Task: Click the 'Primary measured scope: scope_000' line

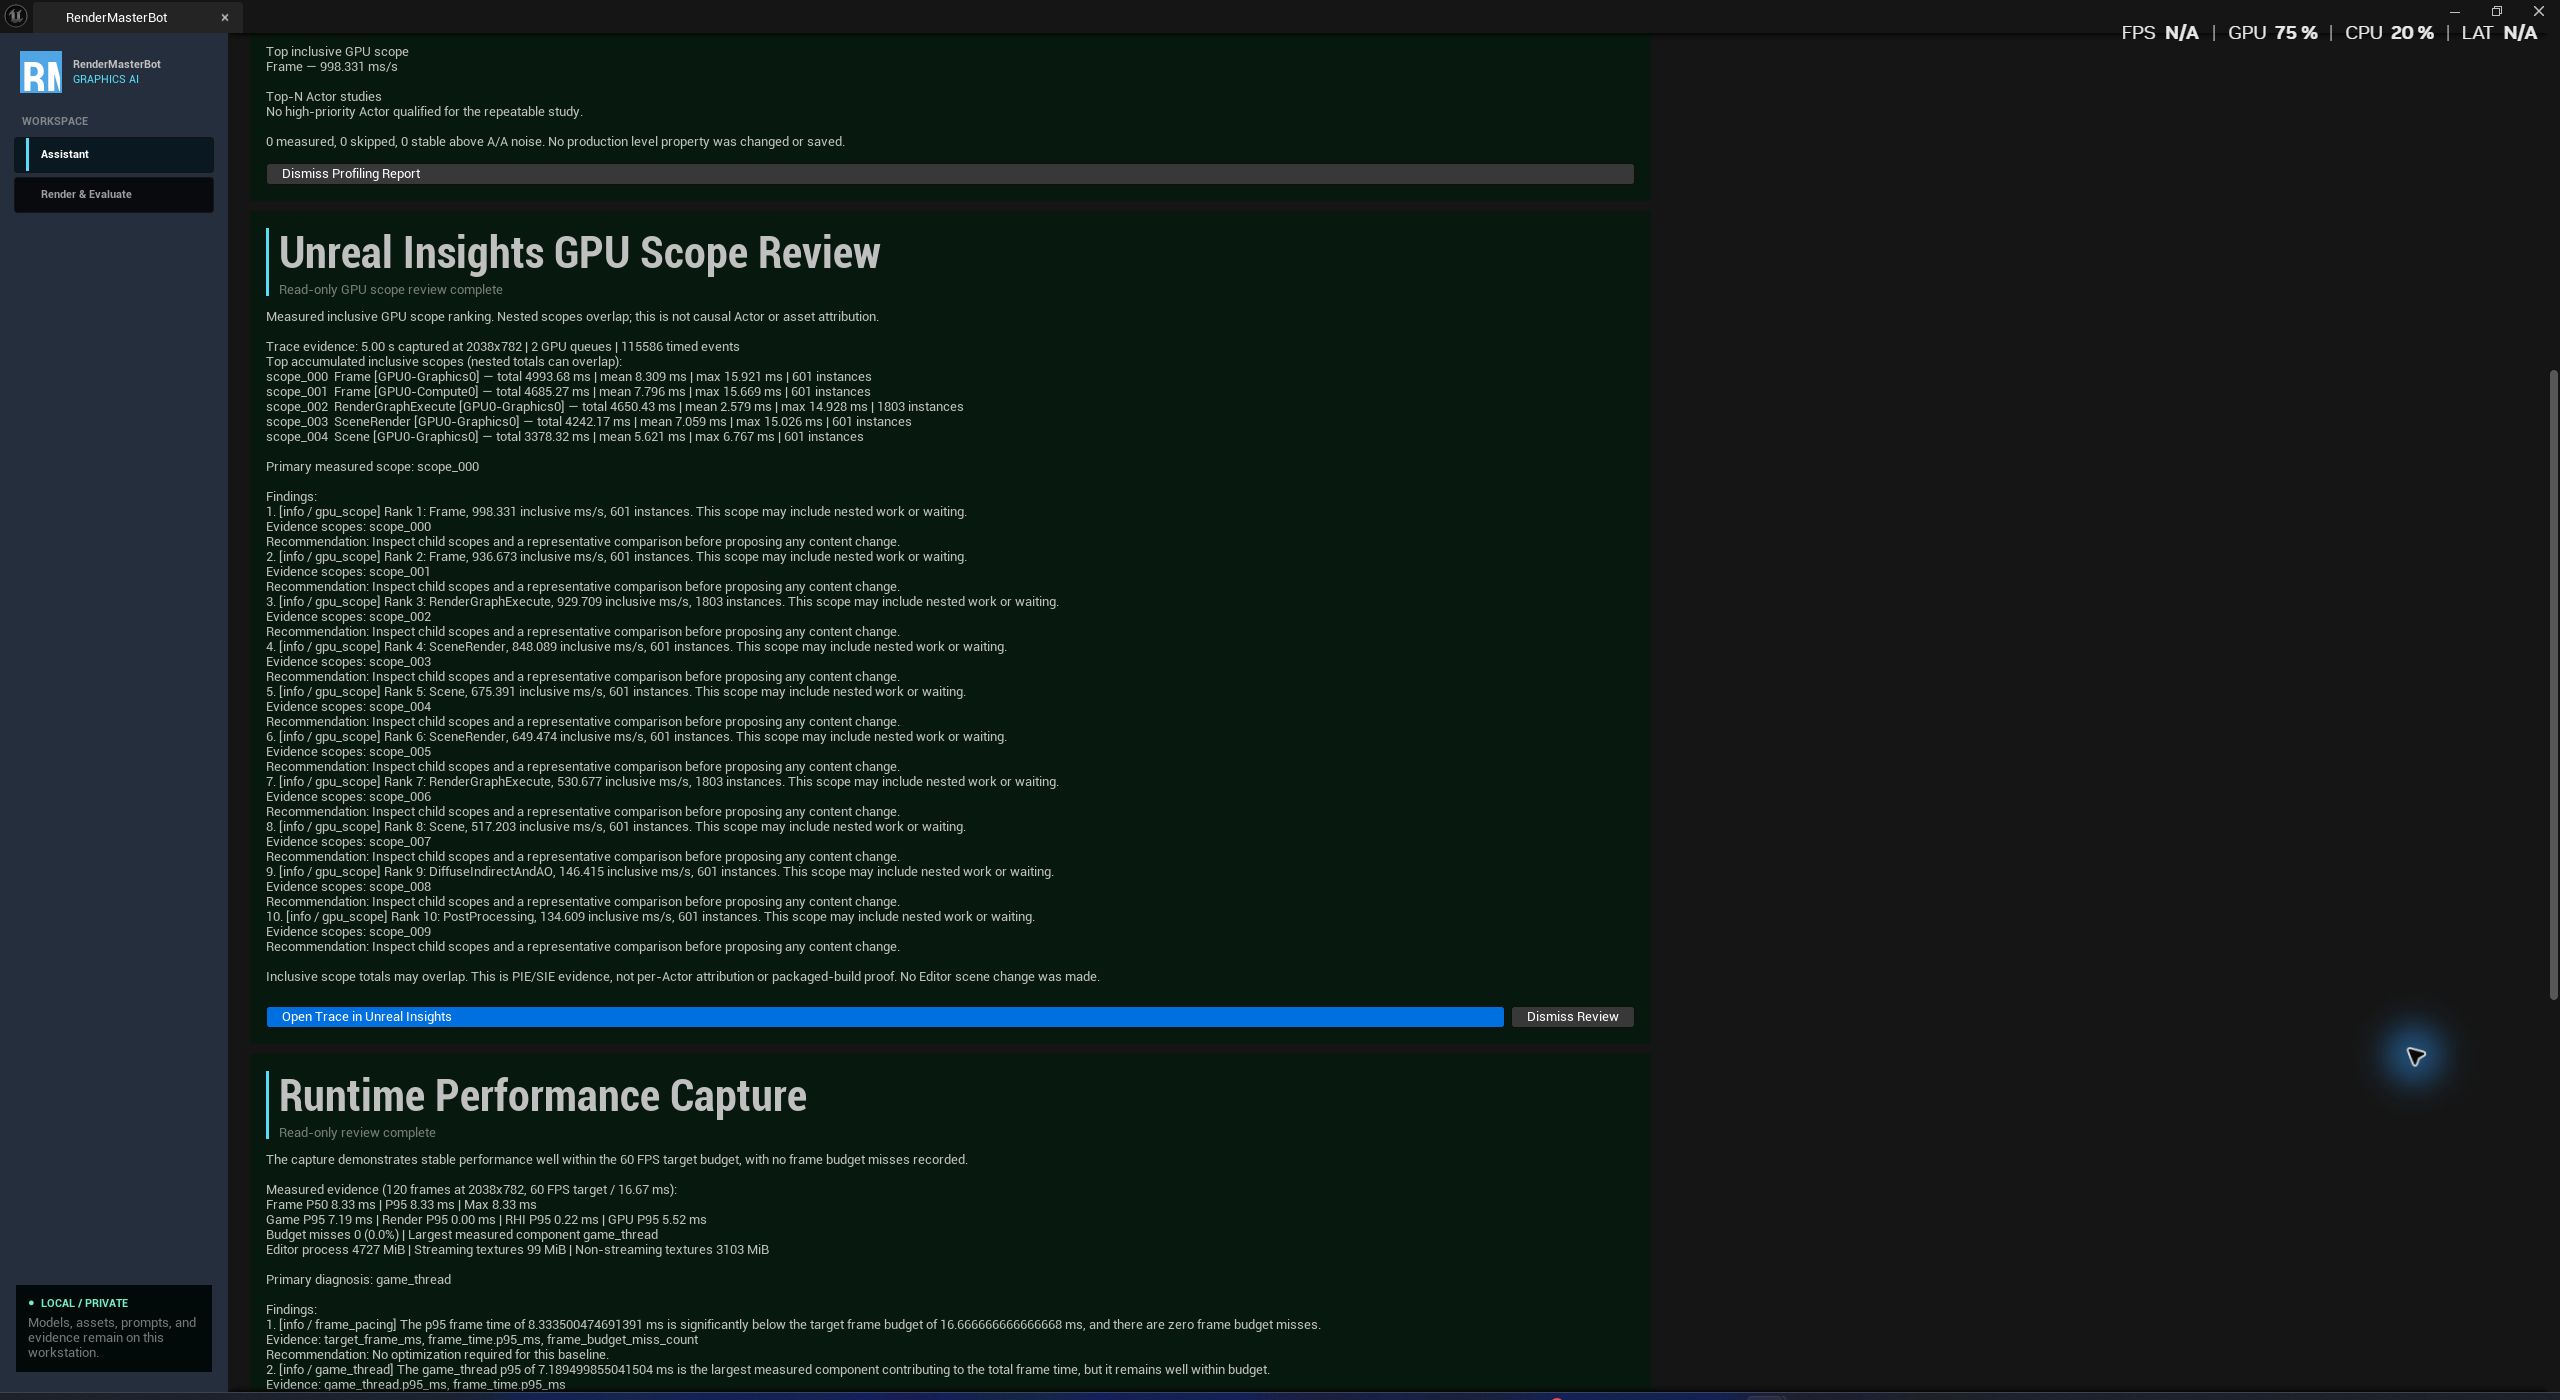Action: pos(372,467)
